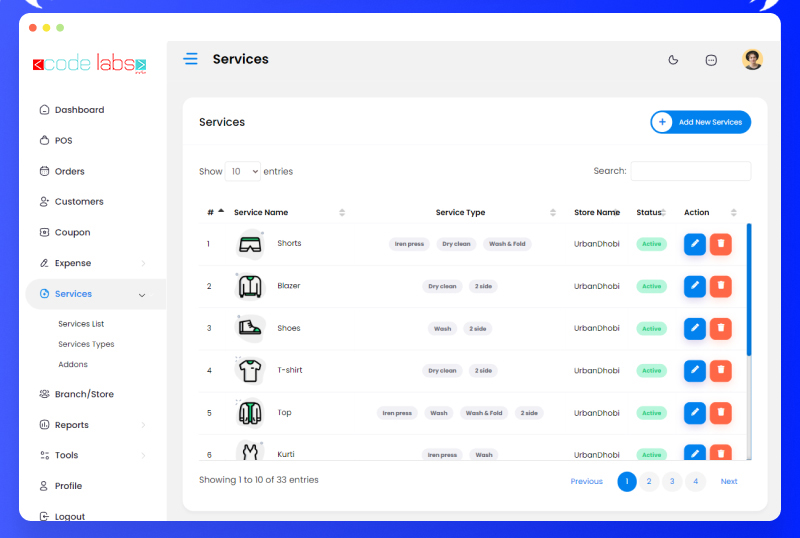800x538 pixels.
Task: Click the Top service thumbnail
Action: tap(249, 413)
